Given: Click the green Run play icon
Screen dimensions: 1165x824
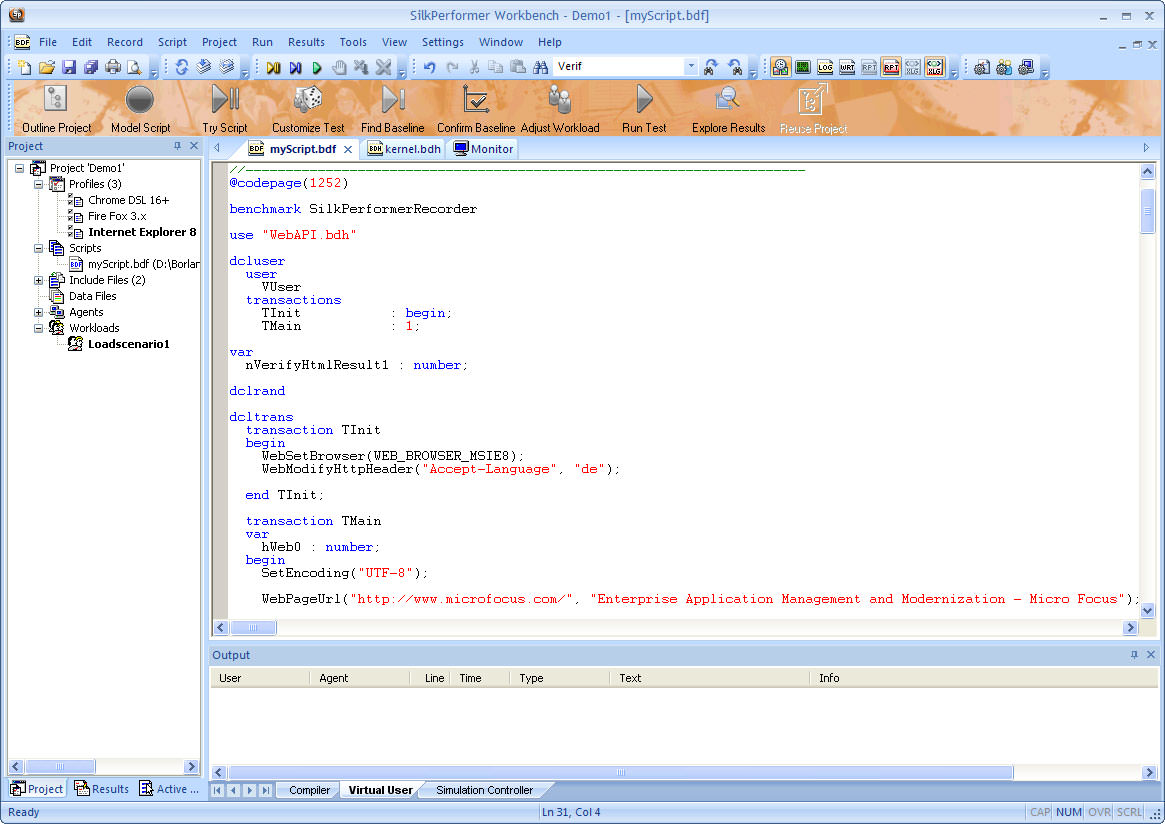Looking at the screenshot, I should click(x=317, y=68).
